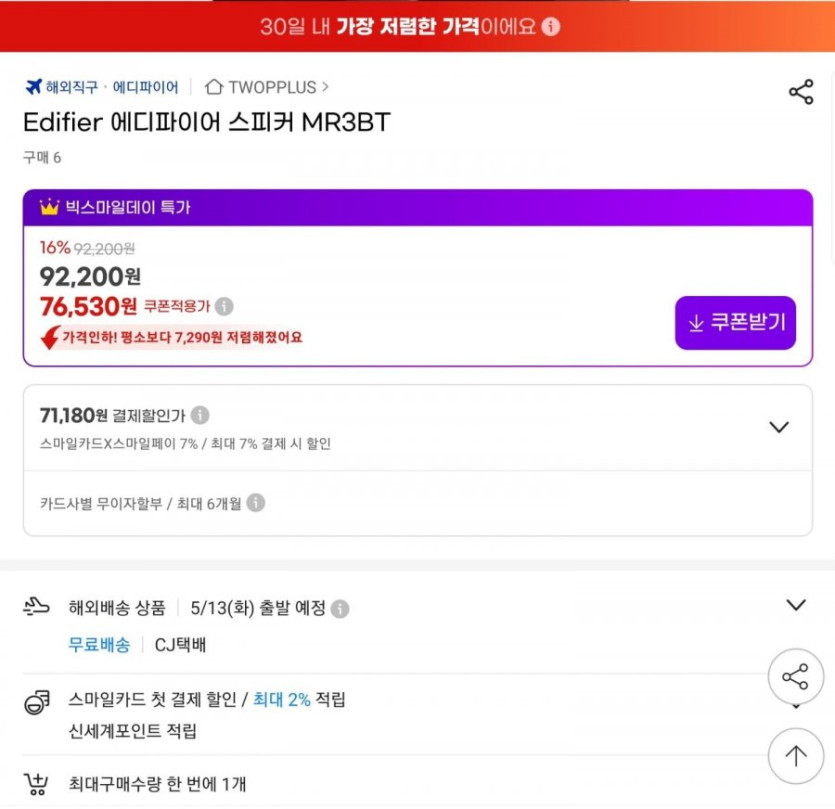Tap info icon next to 출발 예정
The image size is (835, 809).
[x=340, y=608]
